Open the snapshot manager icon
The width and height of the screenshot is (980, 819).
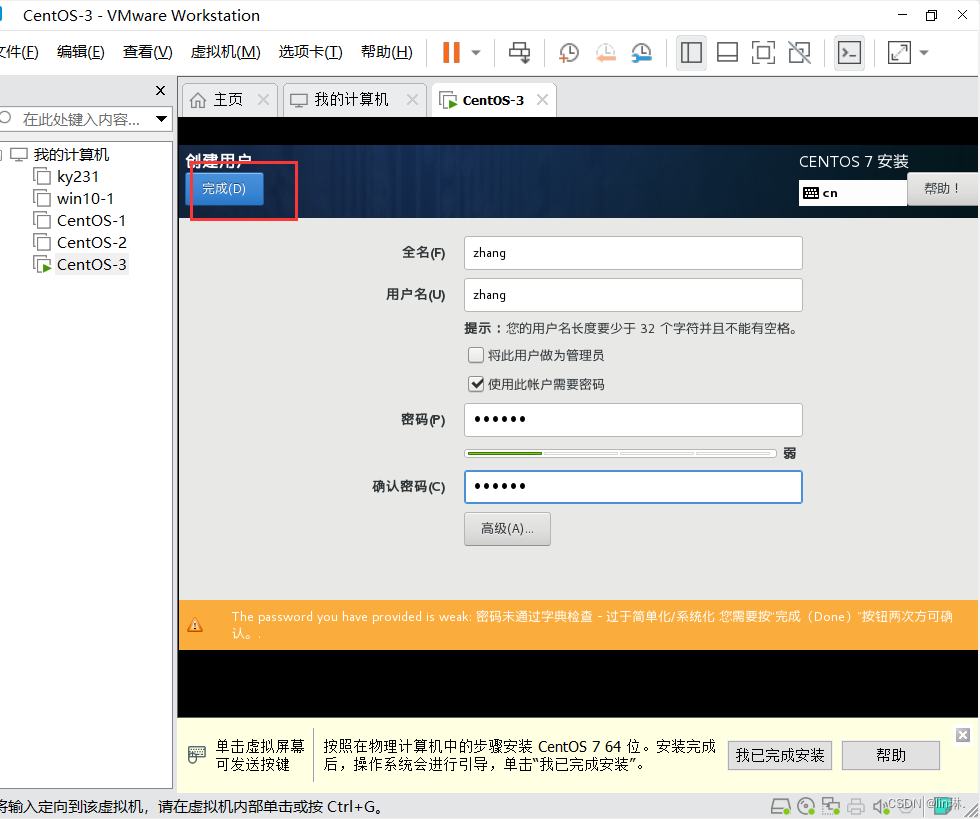pos(641,53)
